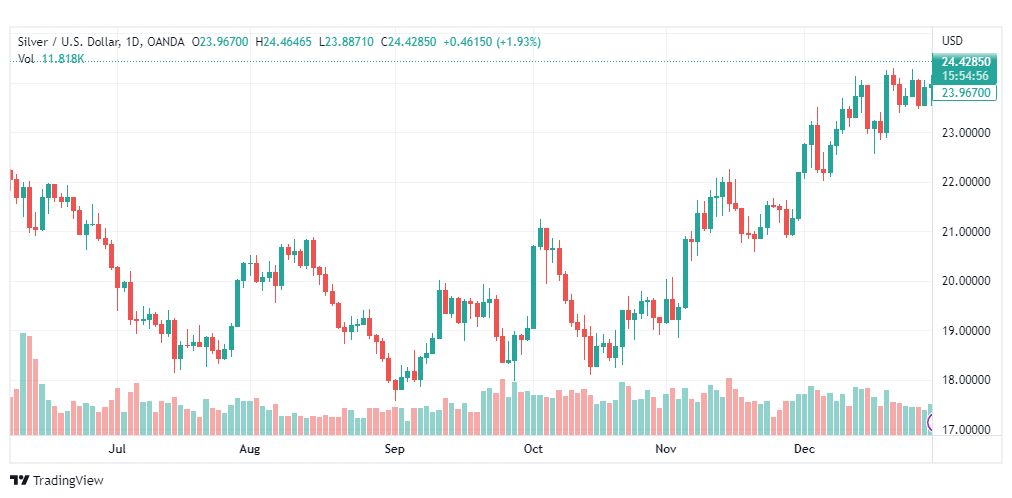Open the USD currency selector

point(952,41)
